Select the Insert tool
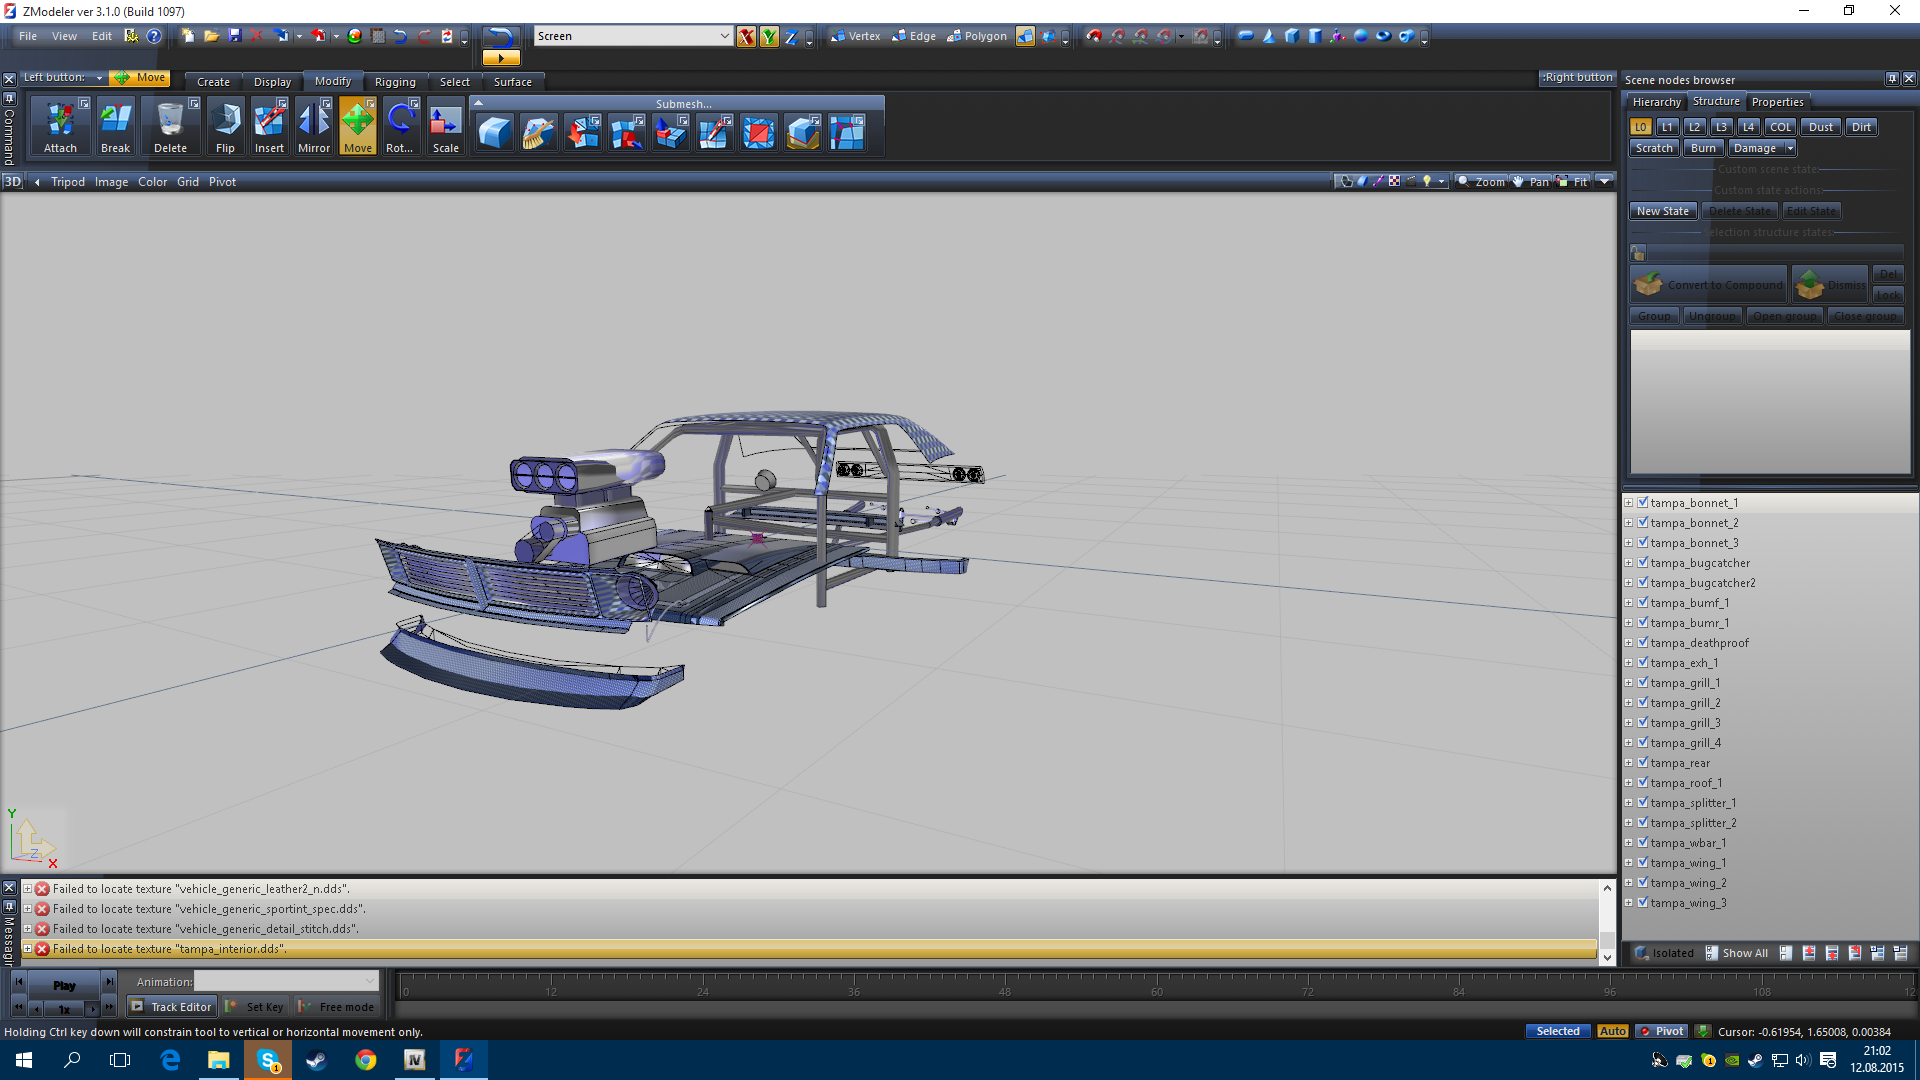The image size is (1920, 1080). coord(269,126)
